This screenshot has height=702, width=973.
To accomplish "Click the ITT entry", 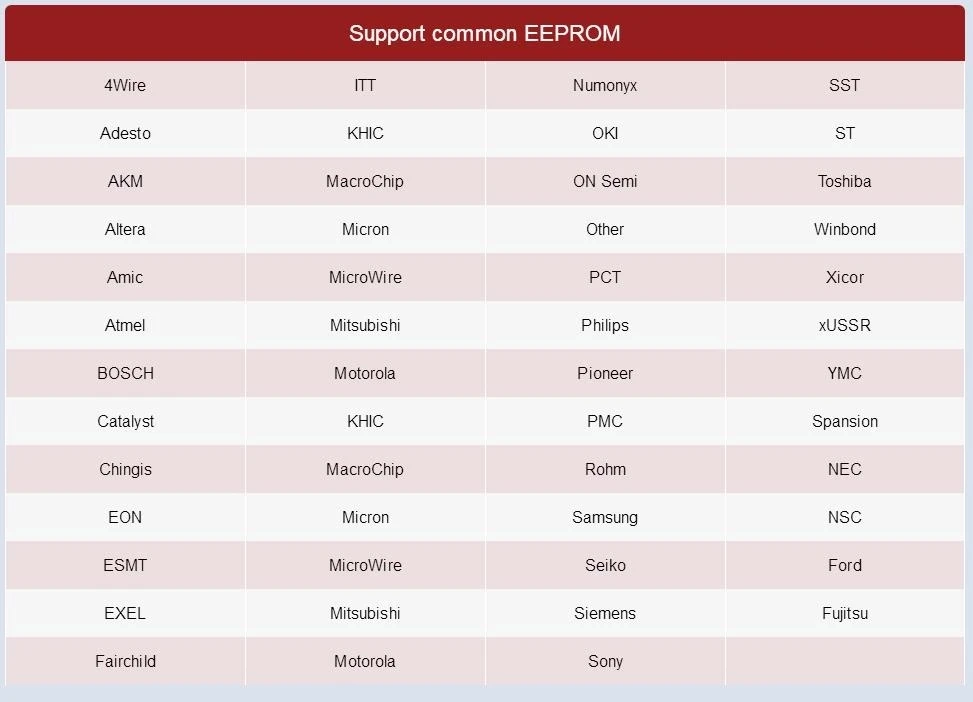I will click(x=365, y=85).
